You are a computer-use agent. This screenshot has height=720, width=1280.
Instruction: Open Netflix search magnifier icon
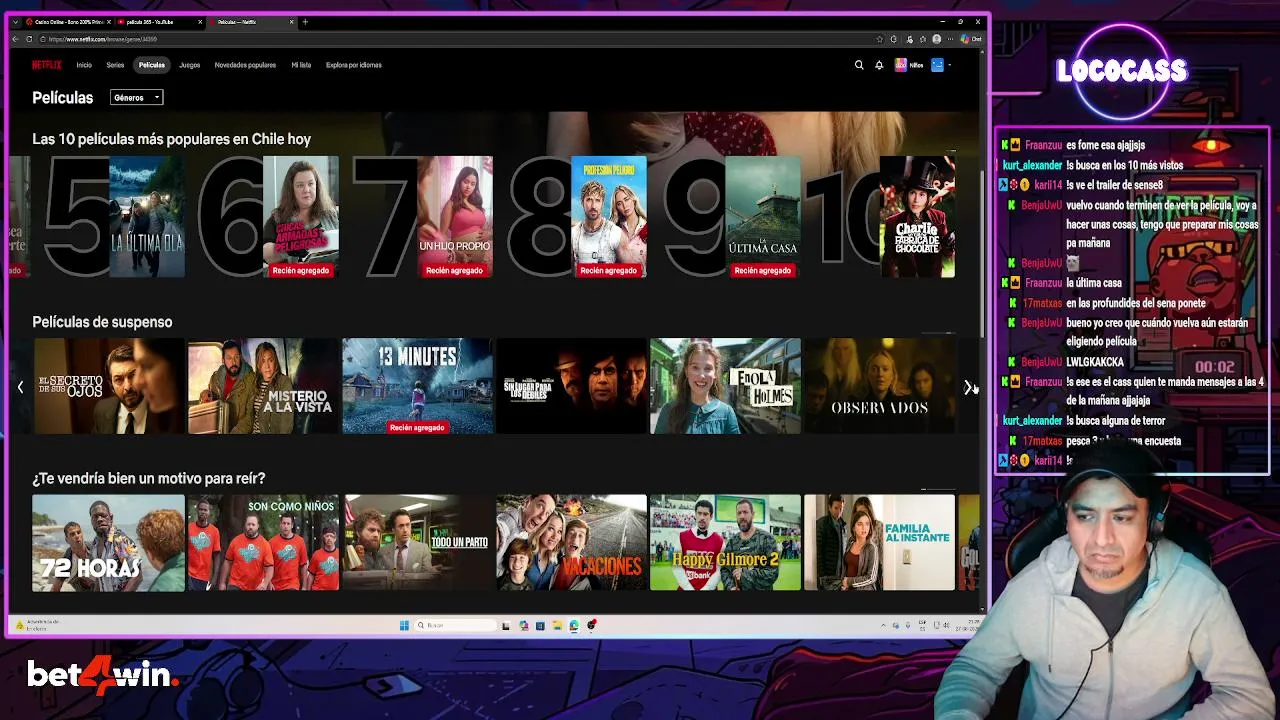click(x=858, y=65)
